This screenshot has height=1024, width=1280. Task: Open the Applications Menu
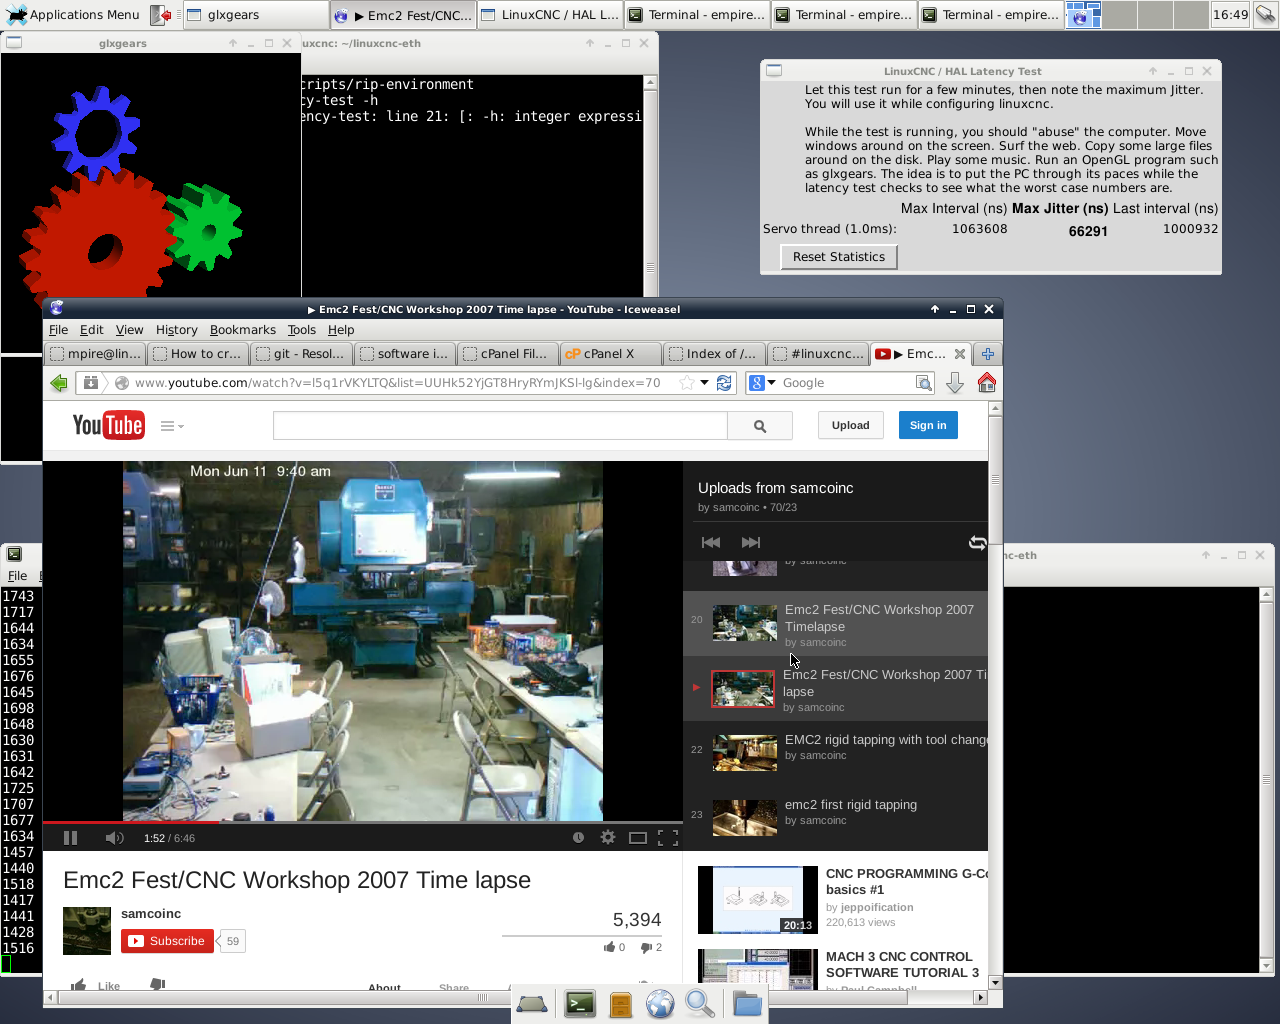(73, 15)
